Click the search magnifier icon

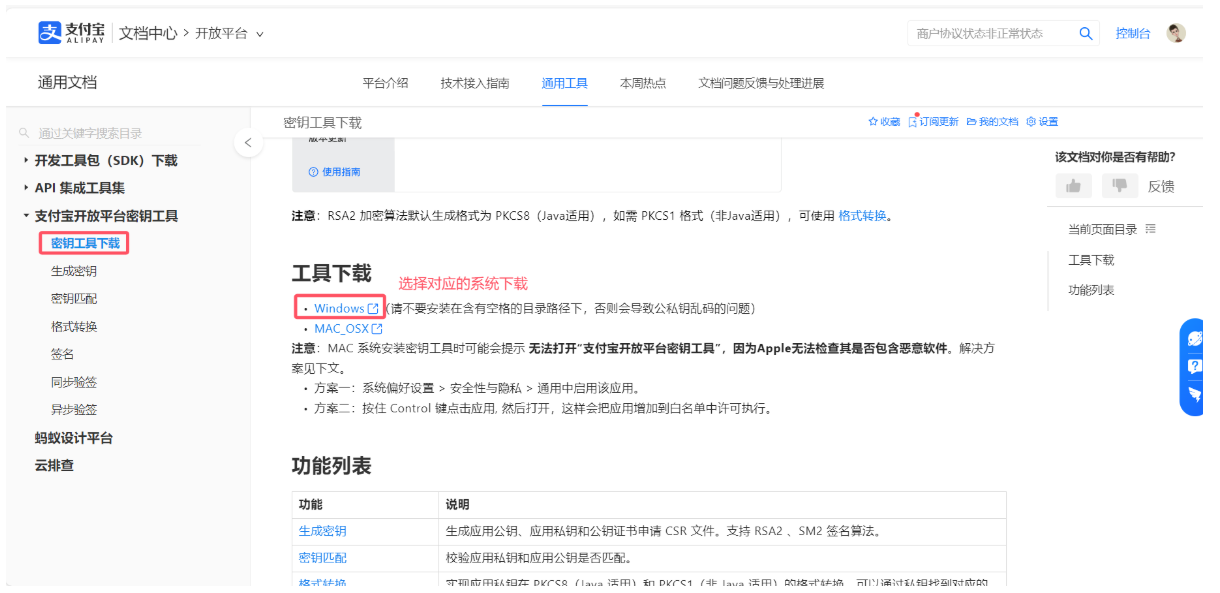click(x=1086, y=33)
